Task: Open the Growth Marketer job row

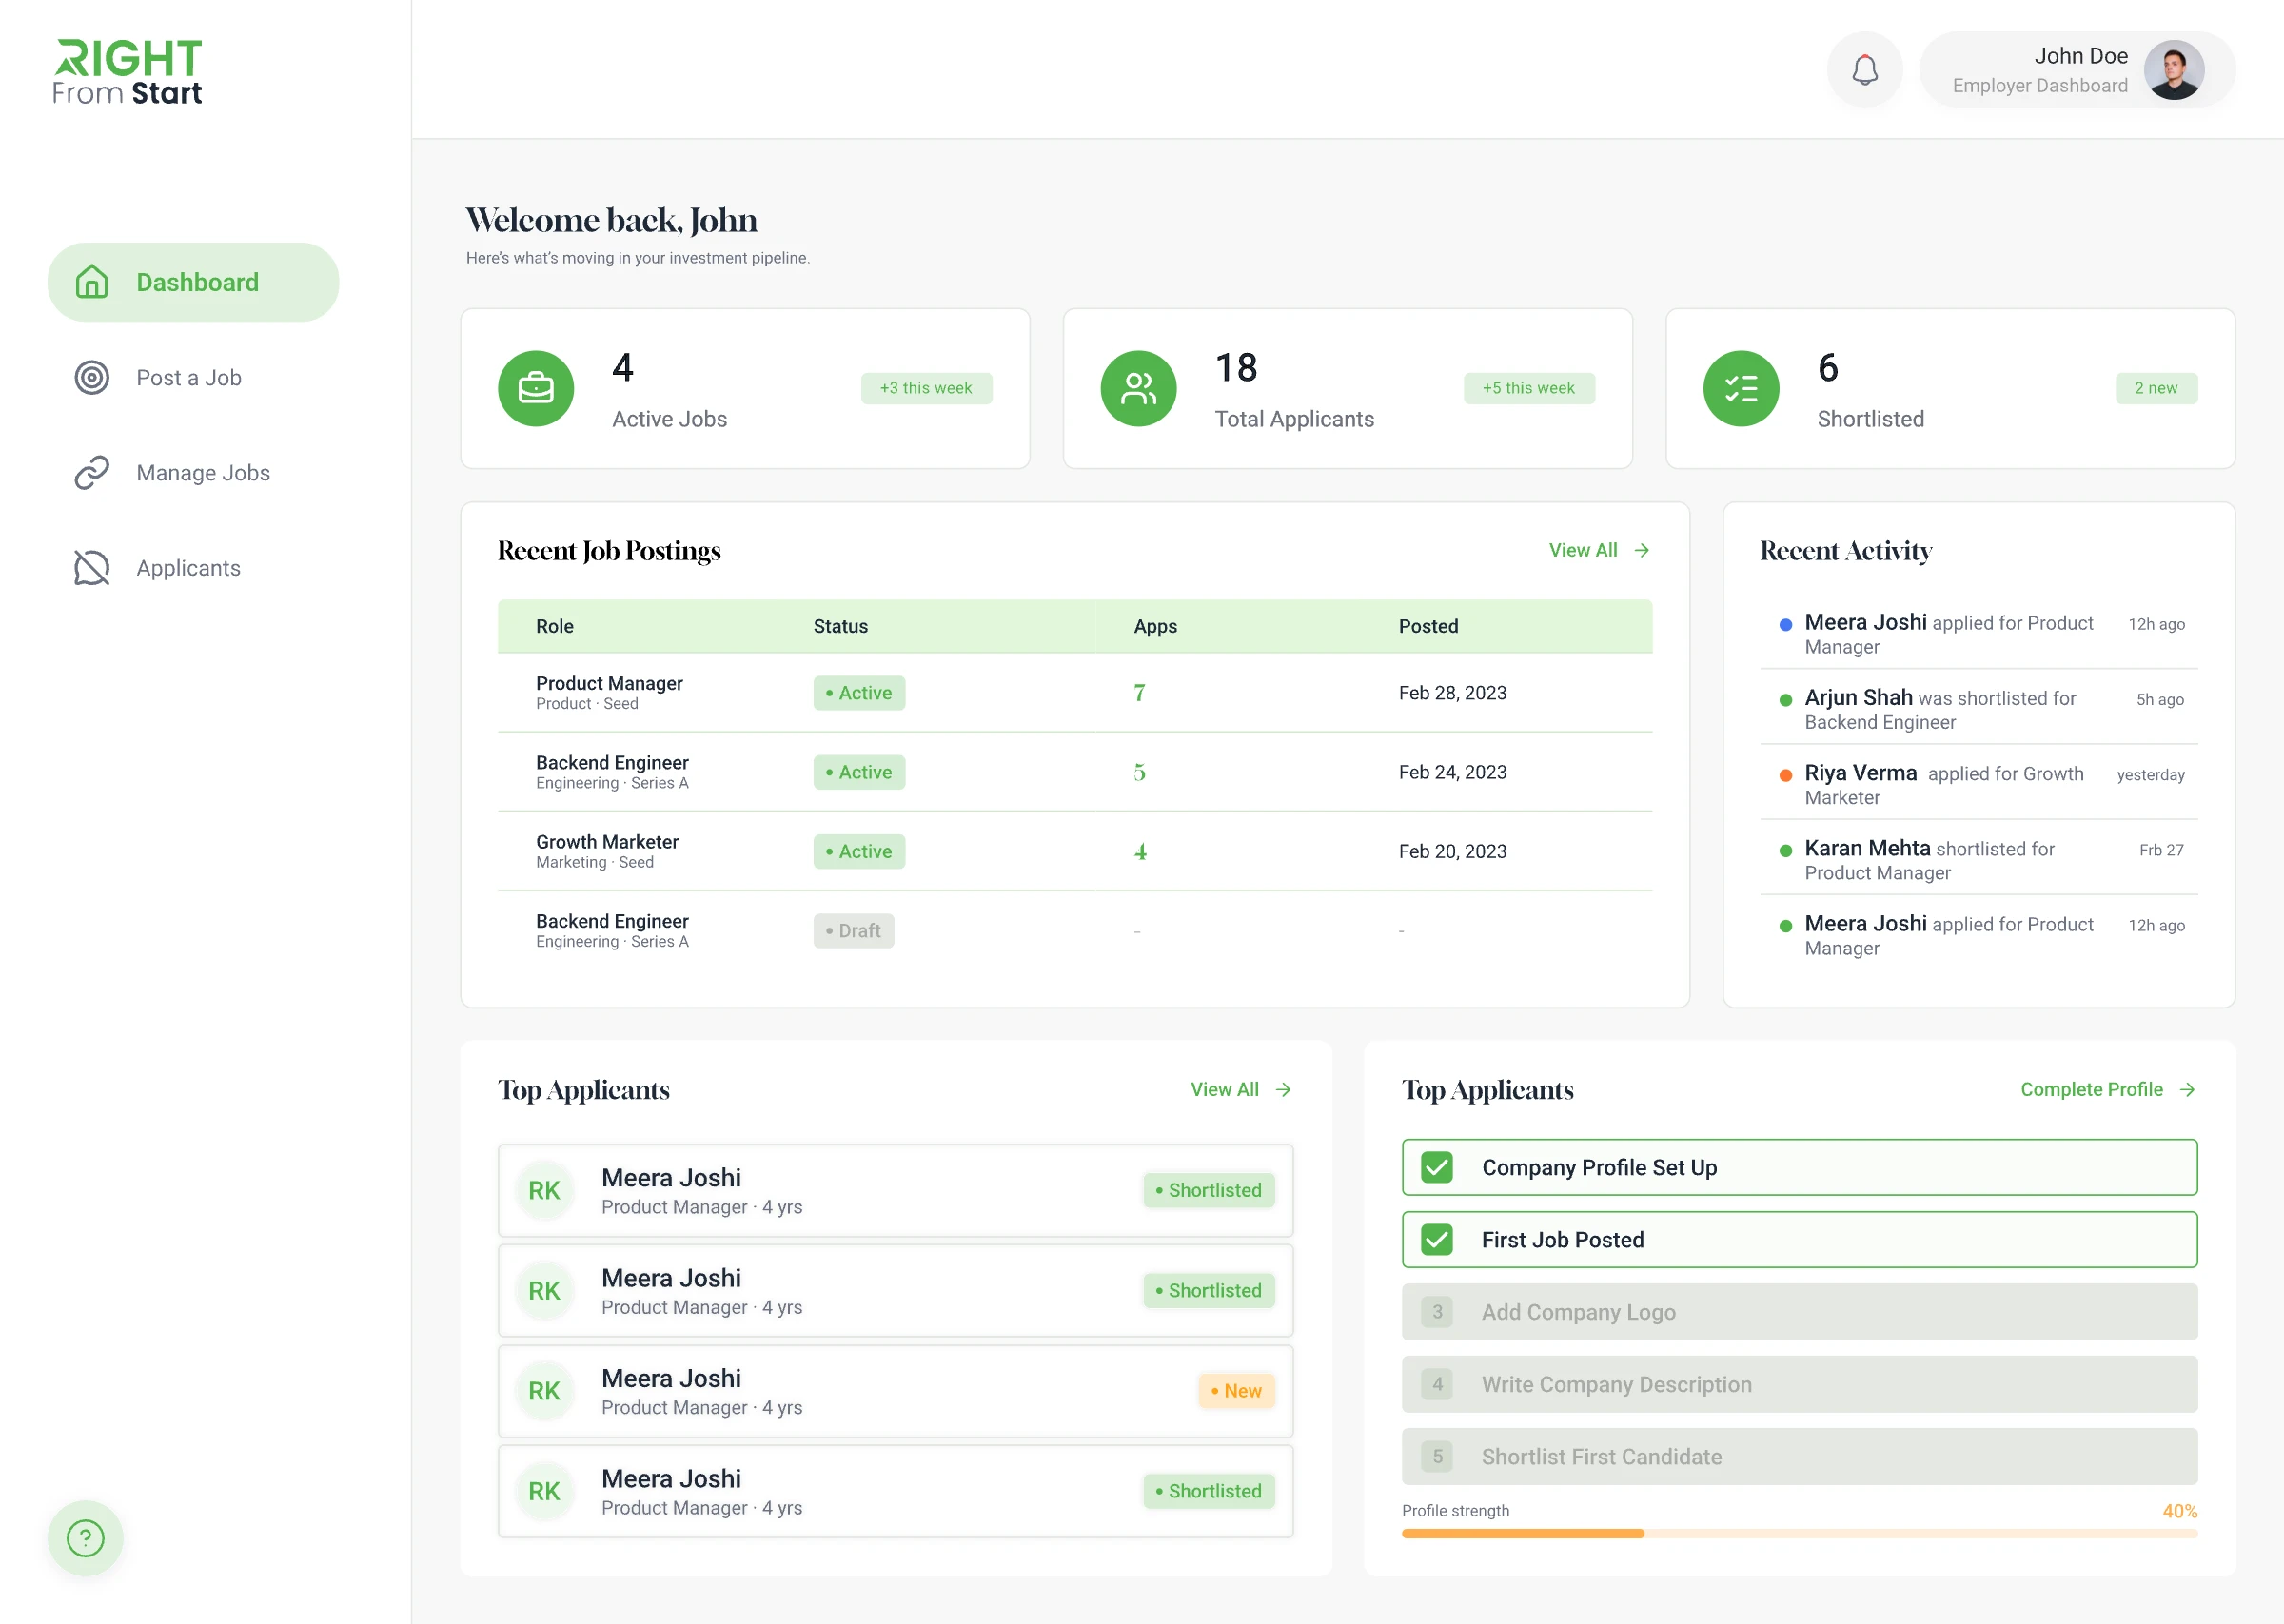Action: click(1075, 851)
